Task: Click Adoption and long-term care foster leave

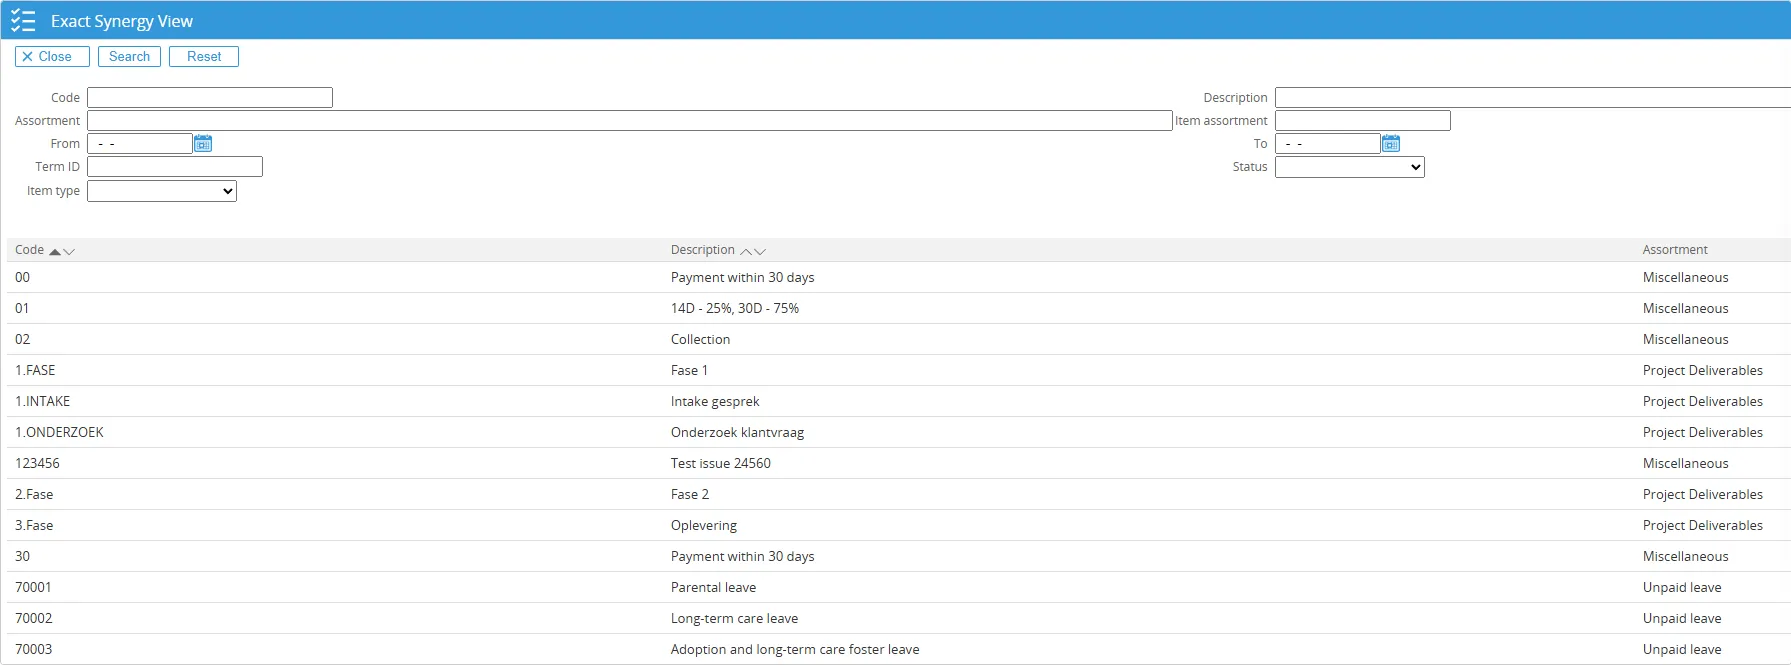Action: click(795, 650)
